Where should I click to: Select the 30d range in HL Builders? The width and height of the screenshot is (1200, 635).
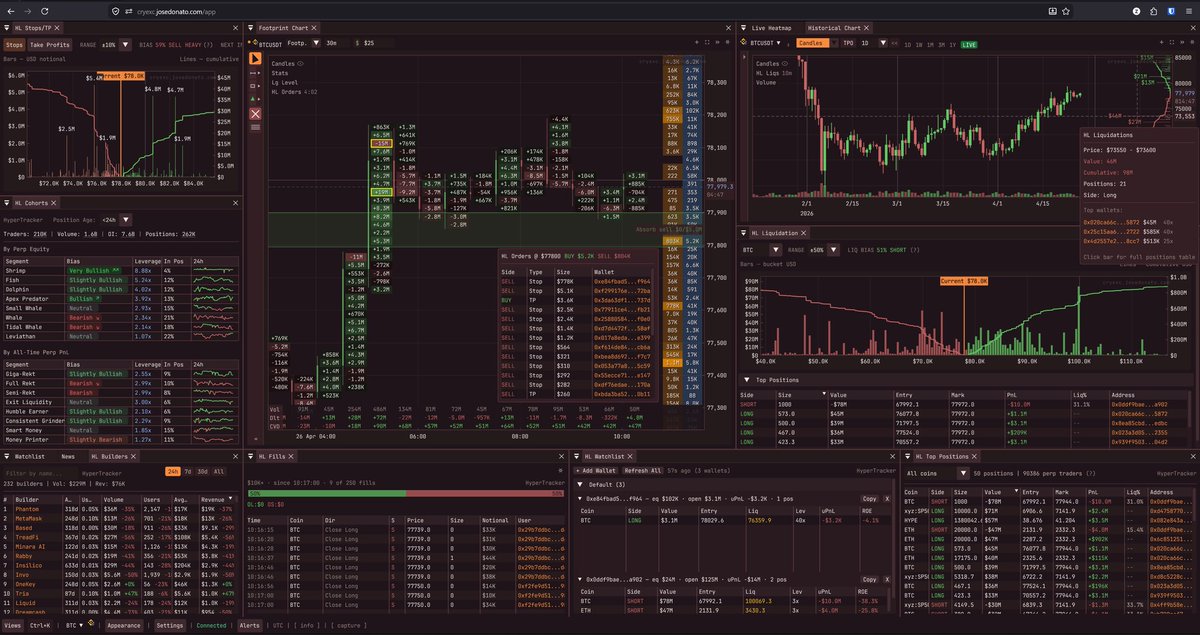point(202,471)
